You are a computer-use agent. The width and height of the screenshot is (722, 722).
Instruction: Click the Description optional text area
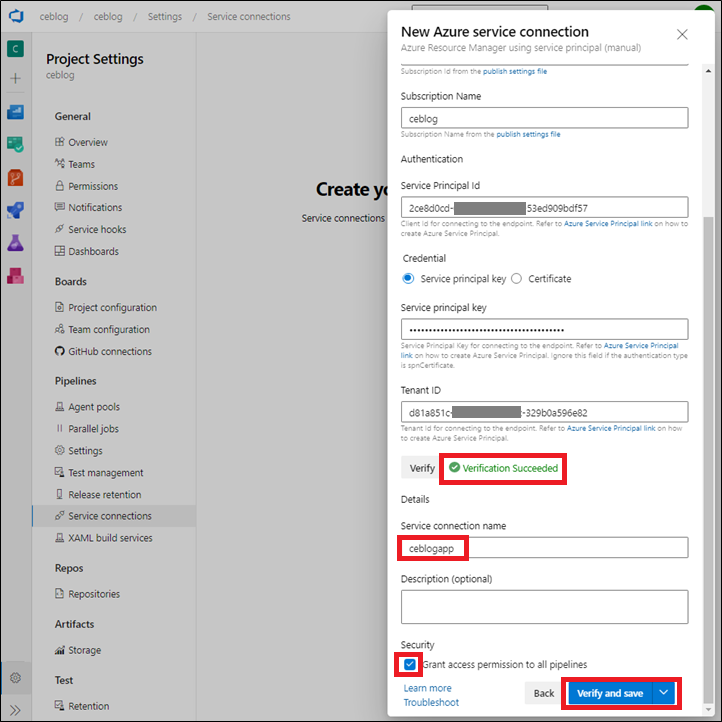[544, 607]
